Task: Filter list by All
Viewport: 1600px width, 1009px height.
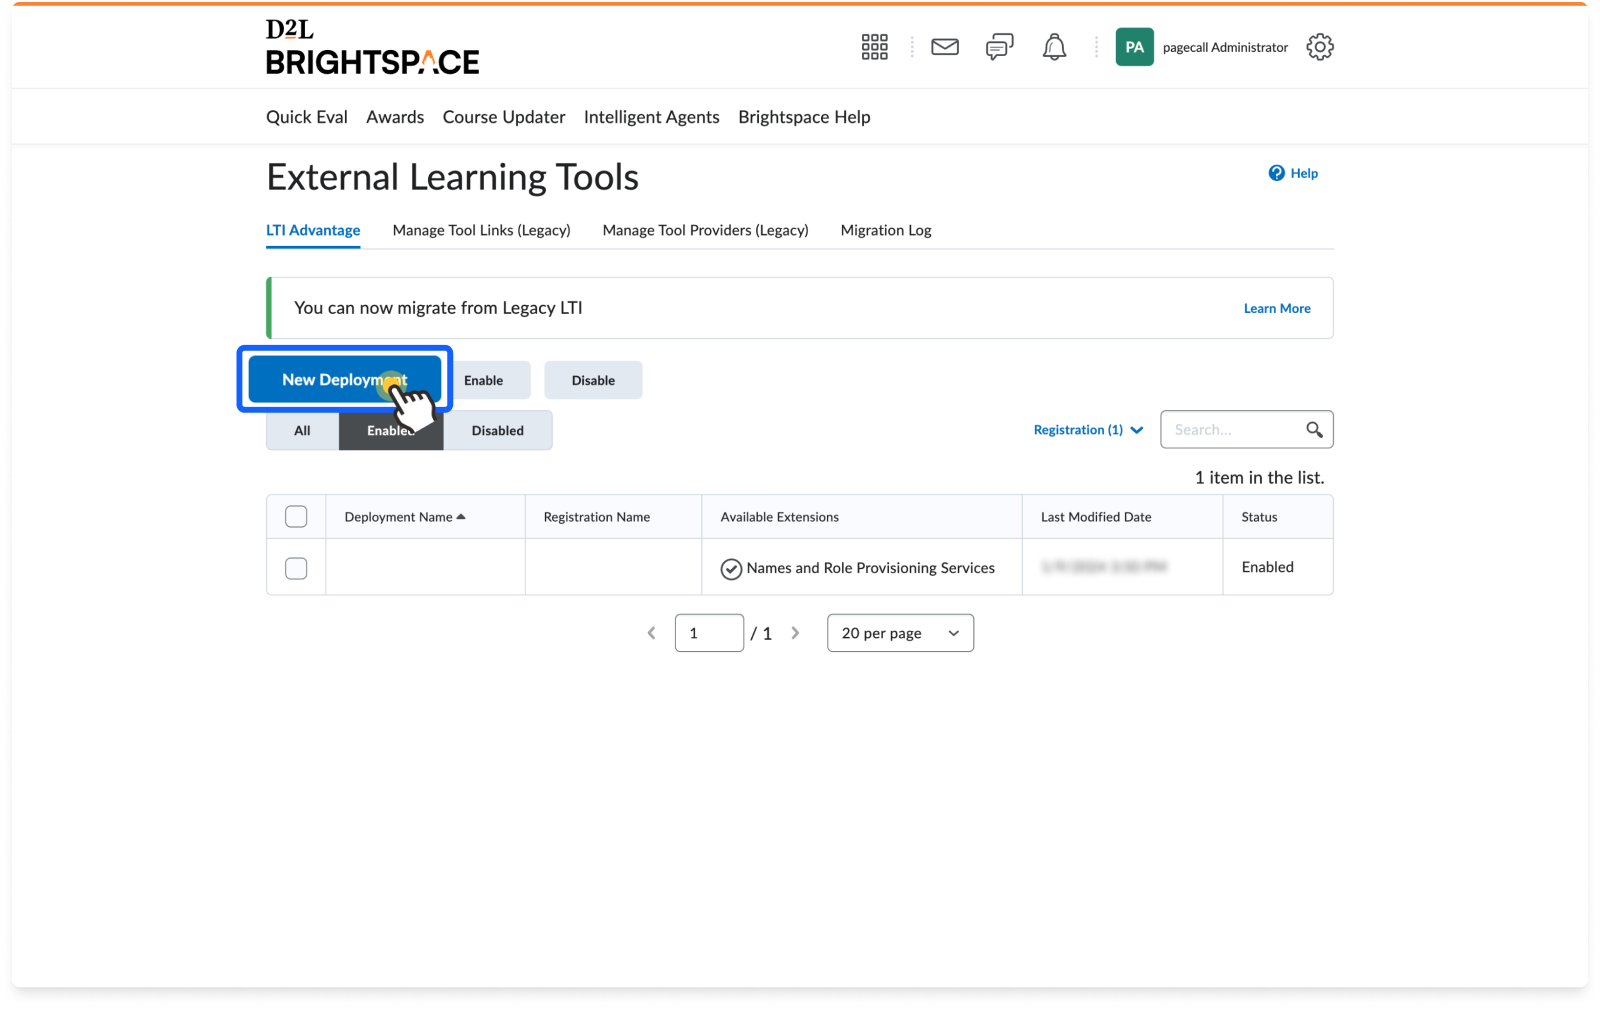Action: click(302, 430)
